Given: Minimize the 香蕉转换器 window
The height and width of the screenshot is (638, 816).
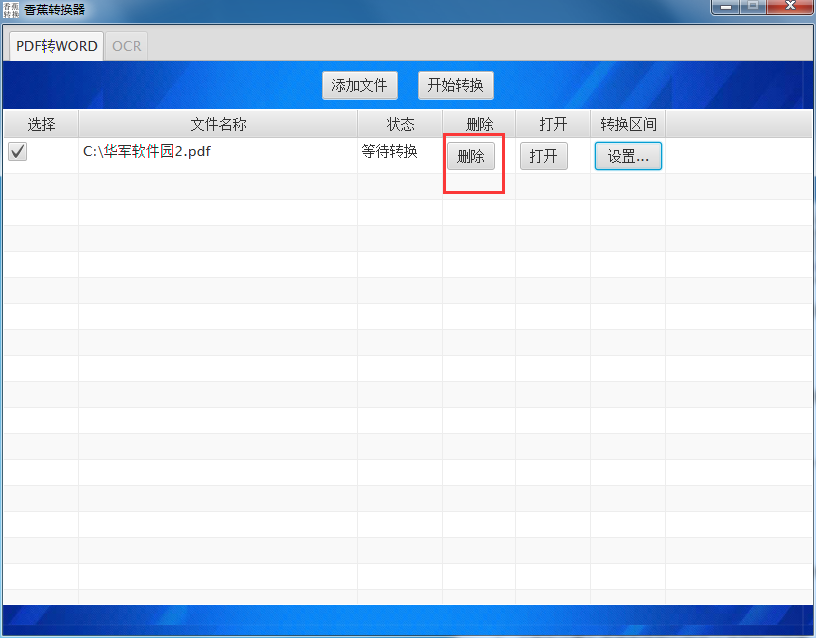Looking at the screenshot, I should click(726, 7).
